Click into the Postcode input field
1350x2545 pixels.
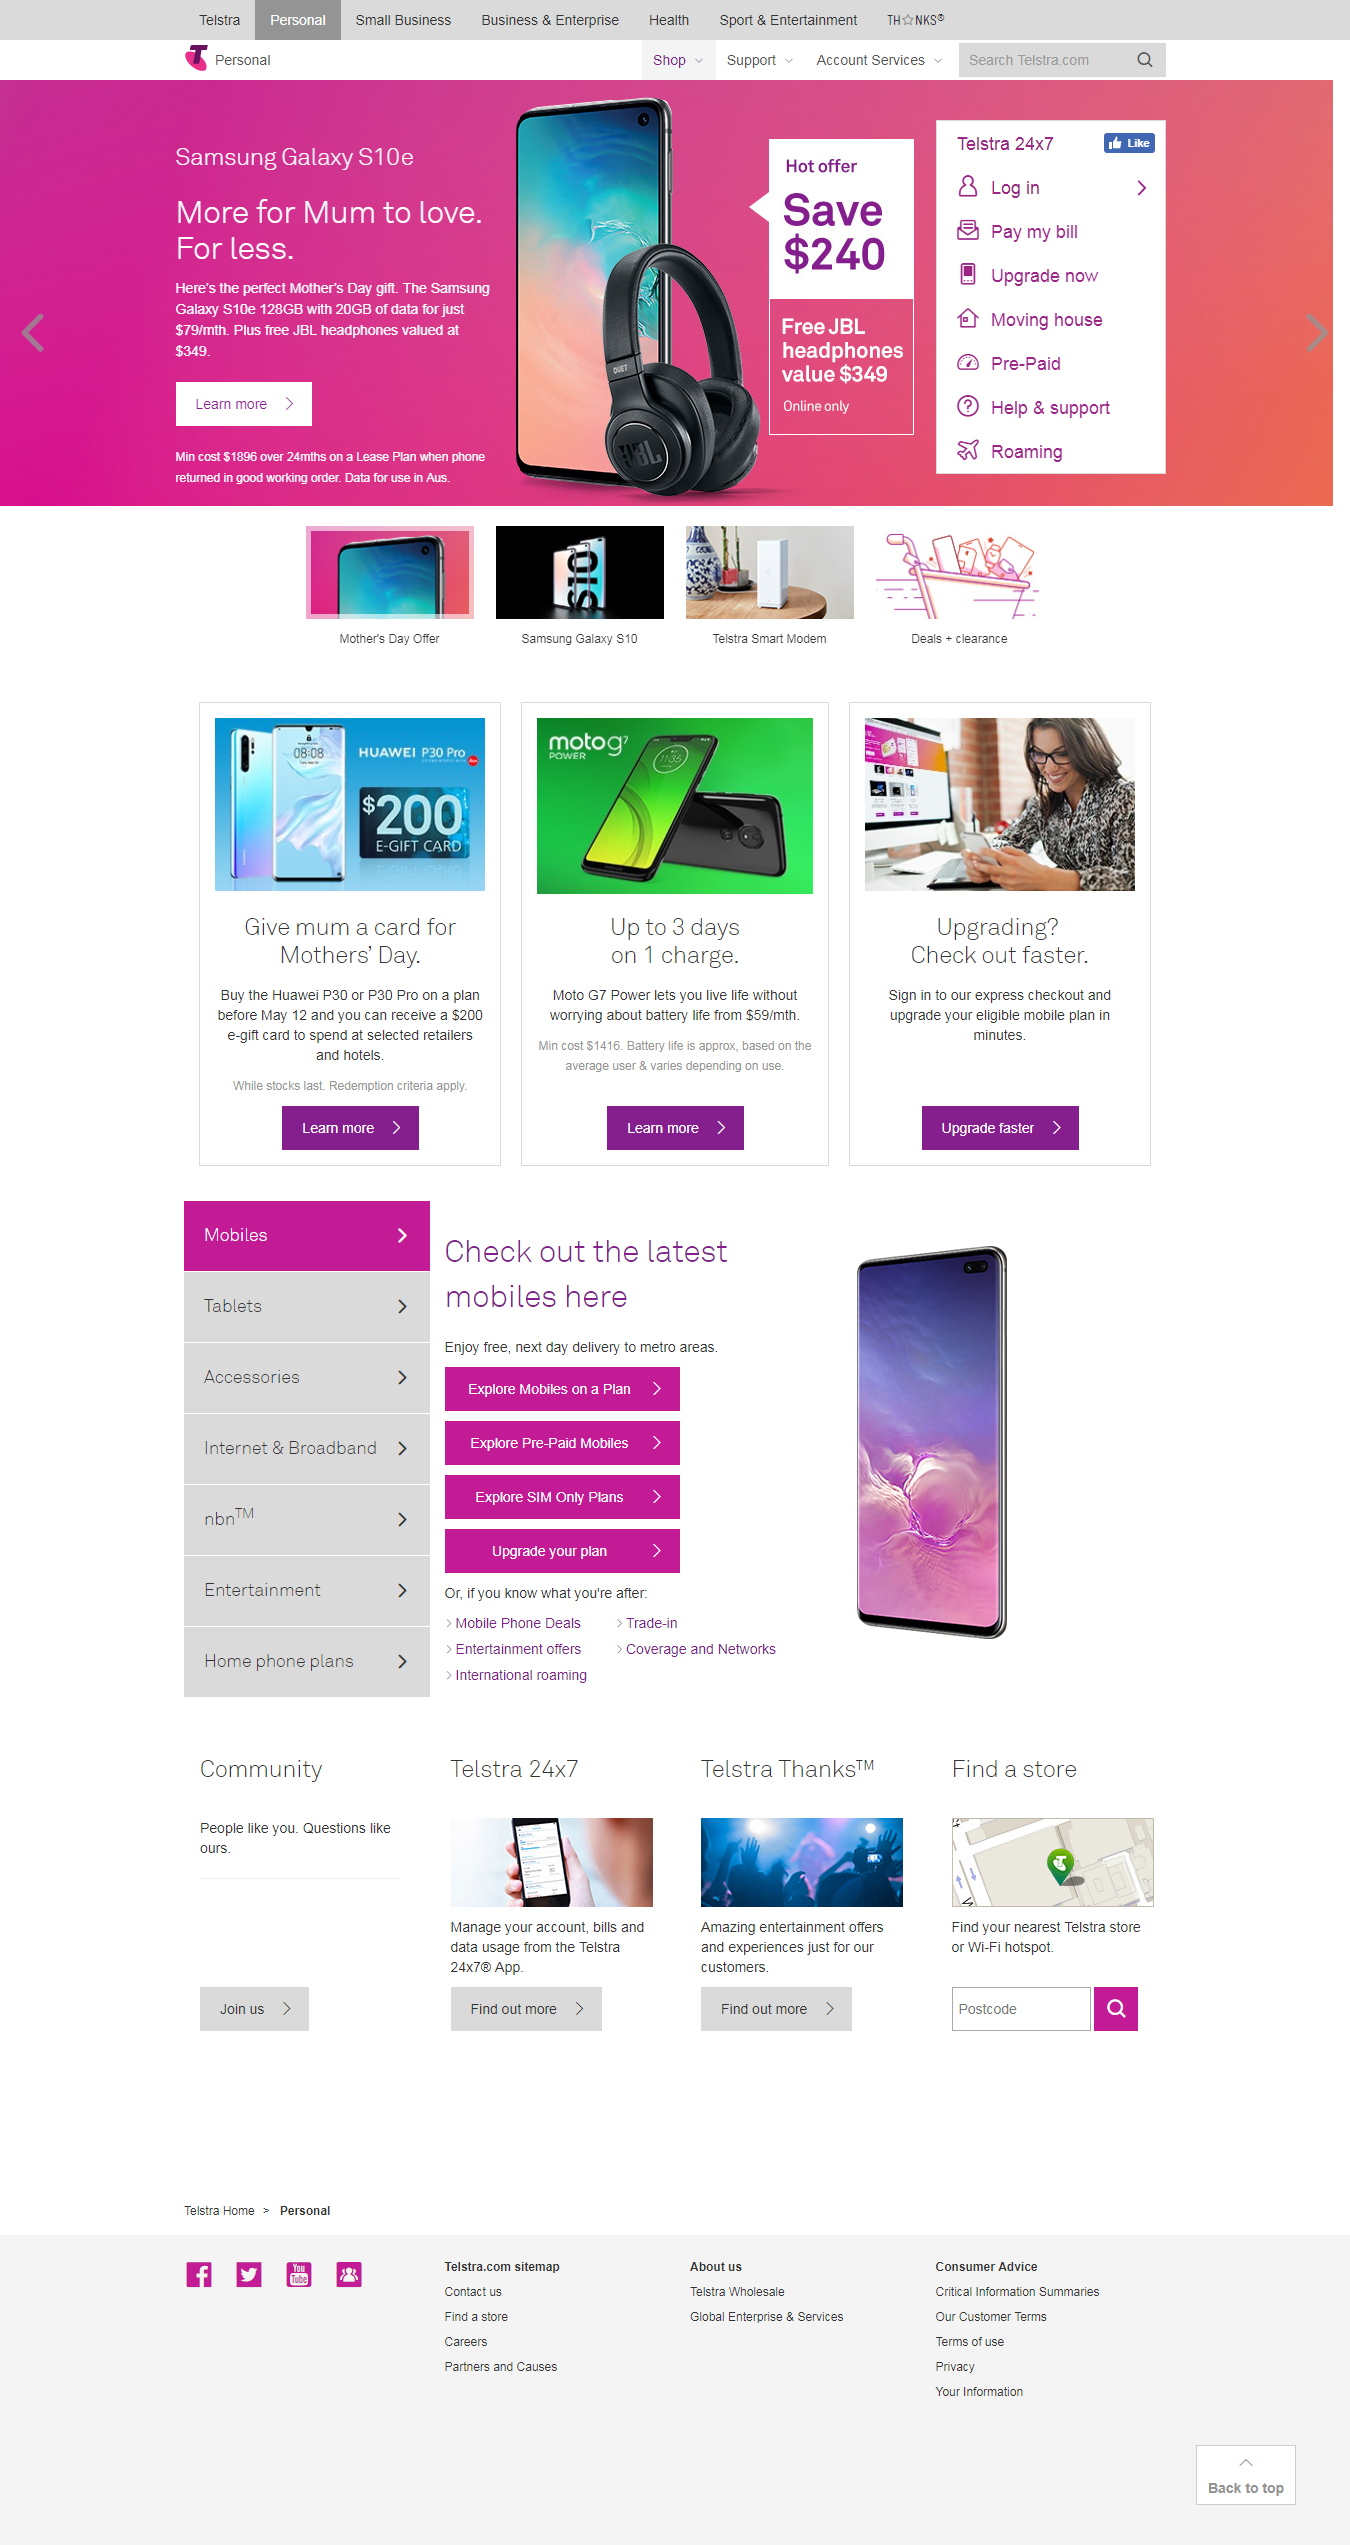pos(1021,2009)
